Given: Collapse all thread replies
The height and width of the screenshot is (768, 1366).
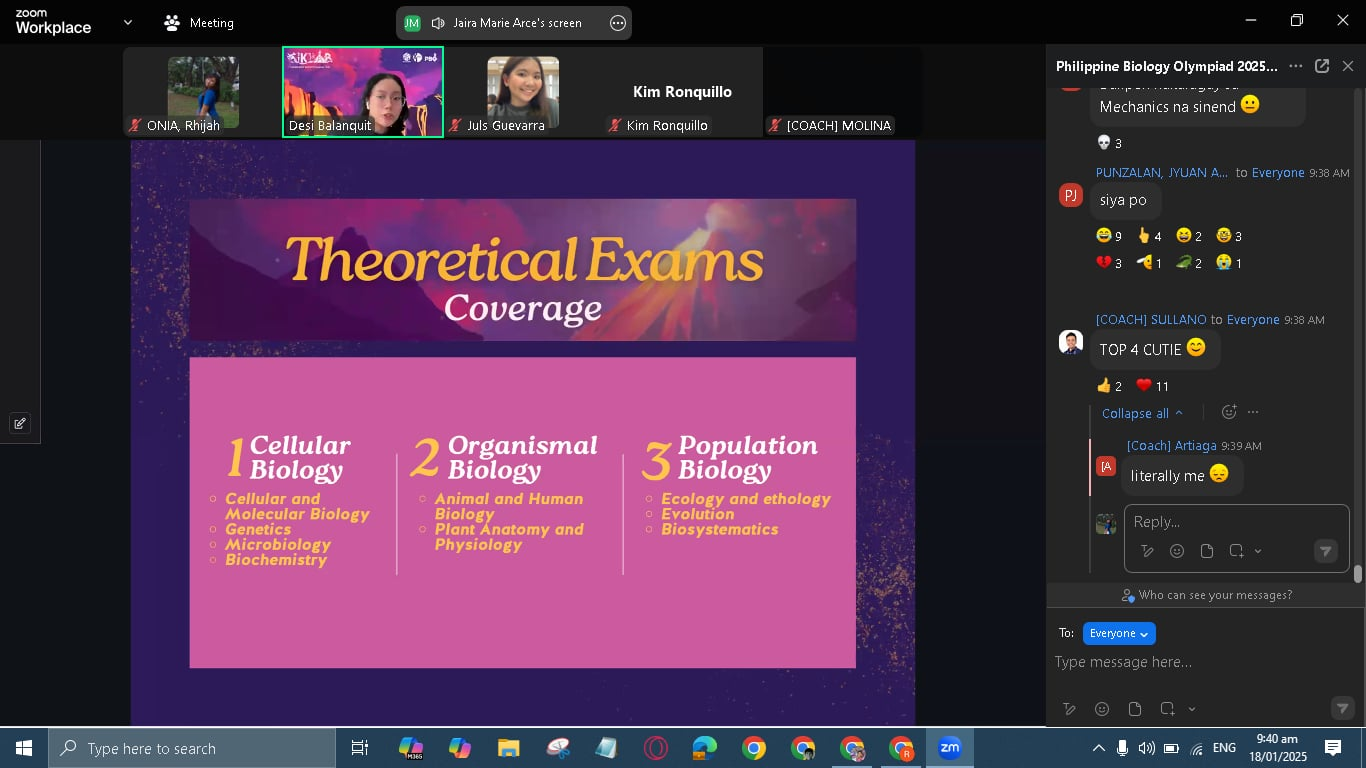Looking at the screenshot, I should tap(1142, 413).
